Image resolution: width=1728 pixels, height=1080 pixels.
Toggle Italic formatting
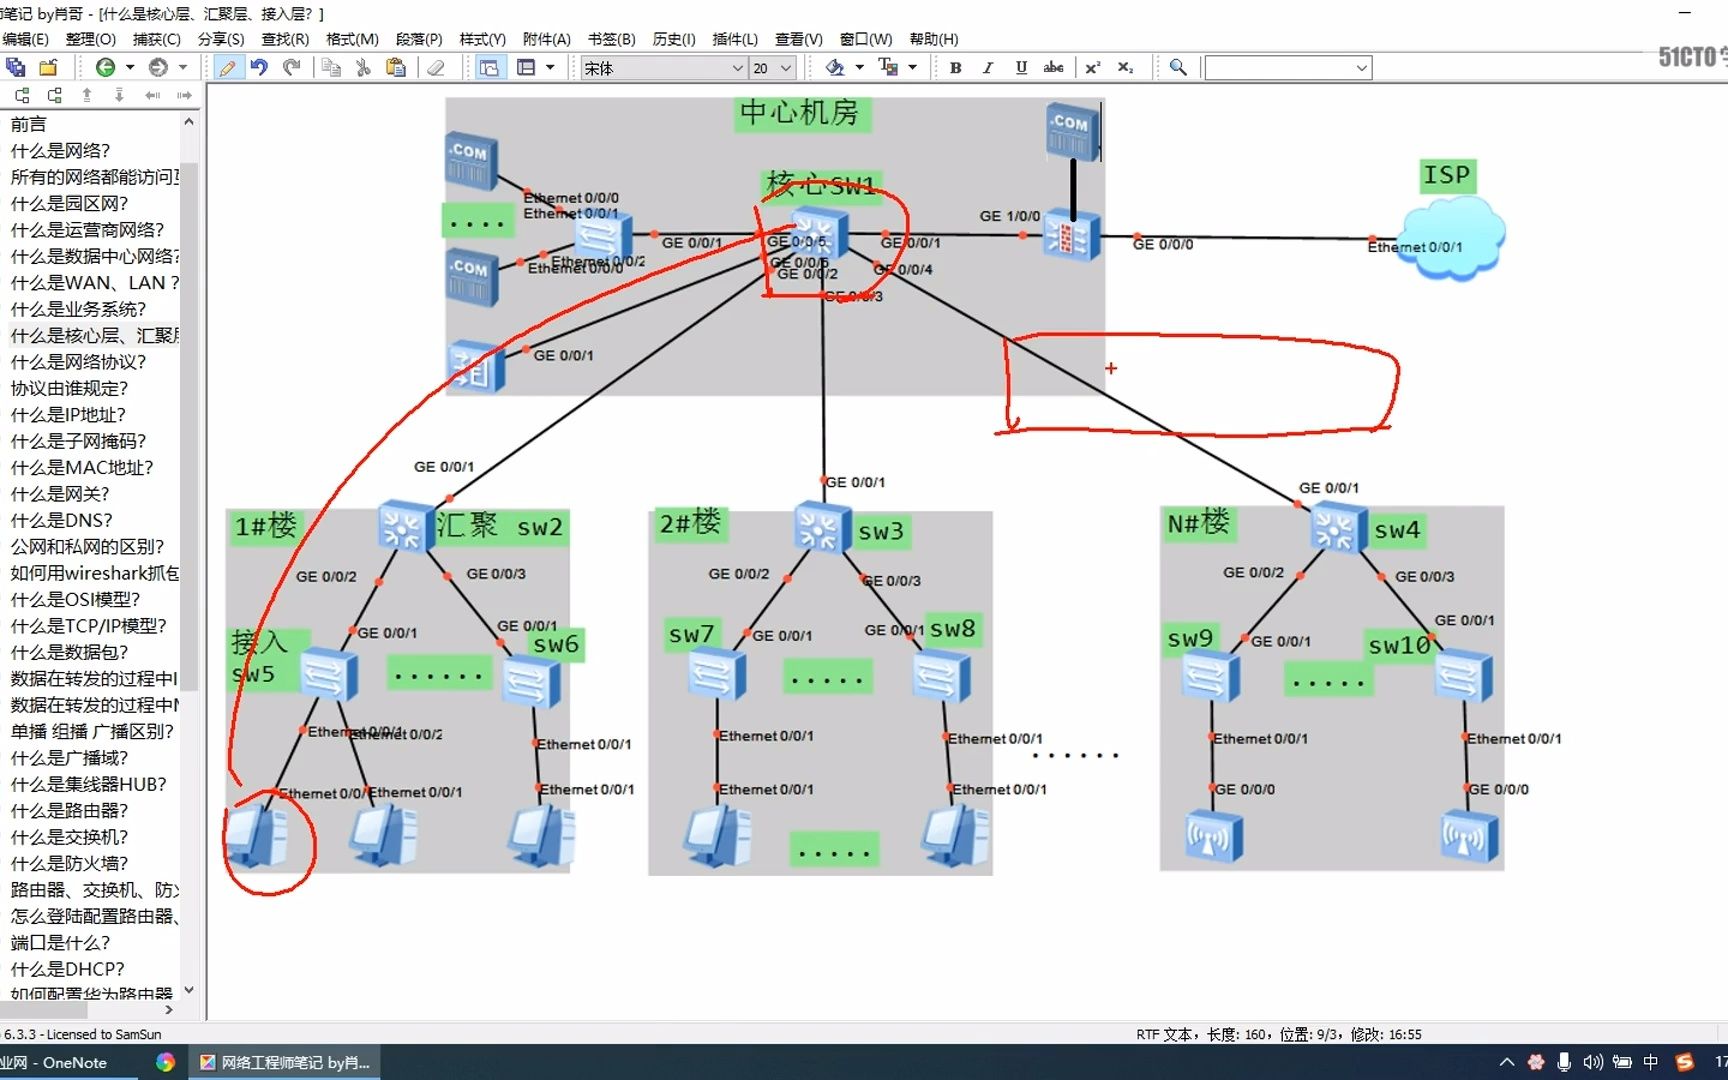click(x=988, y=67)
